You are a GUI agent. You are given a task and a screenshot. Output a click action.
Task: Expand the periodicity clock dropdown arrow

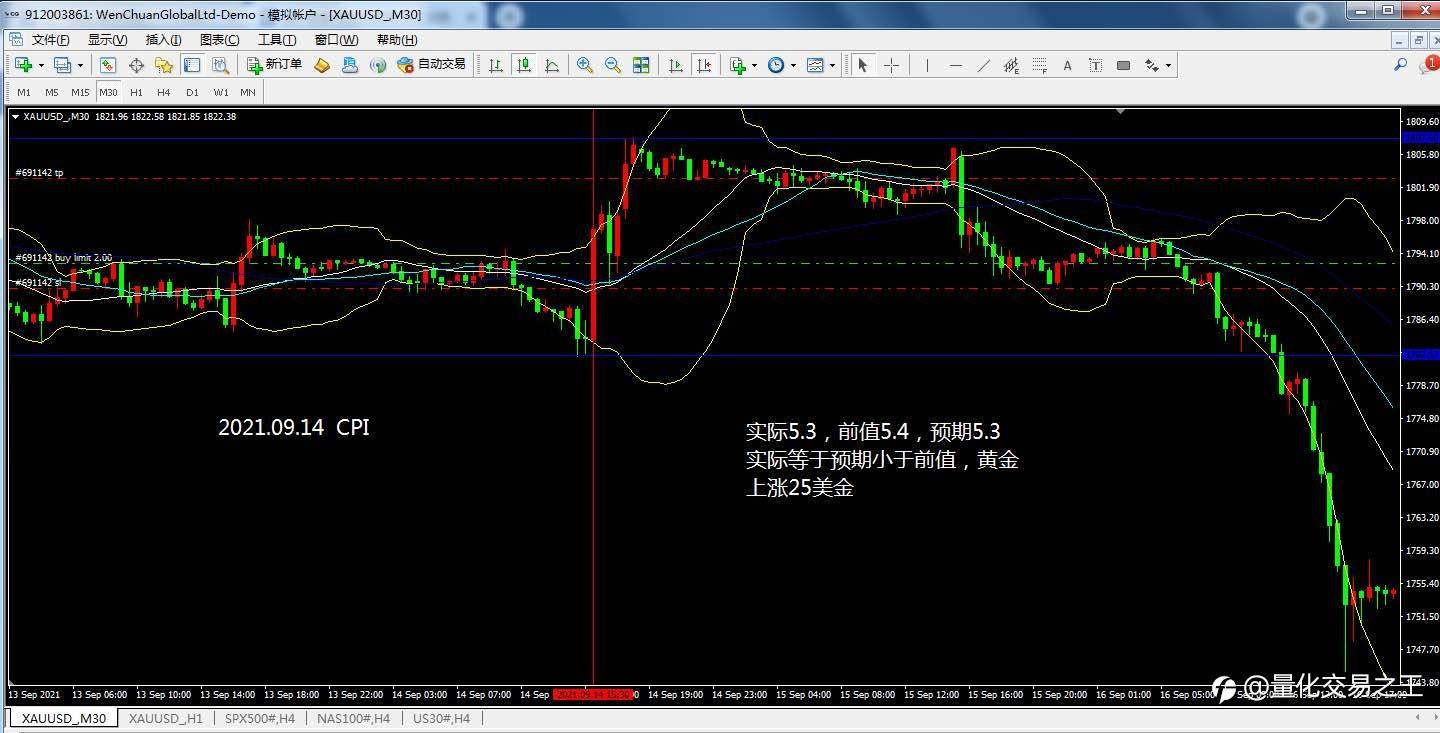click(x=793, y=66)
